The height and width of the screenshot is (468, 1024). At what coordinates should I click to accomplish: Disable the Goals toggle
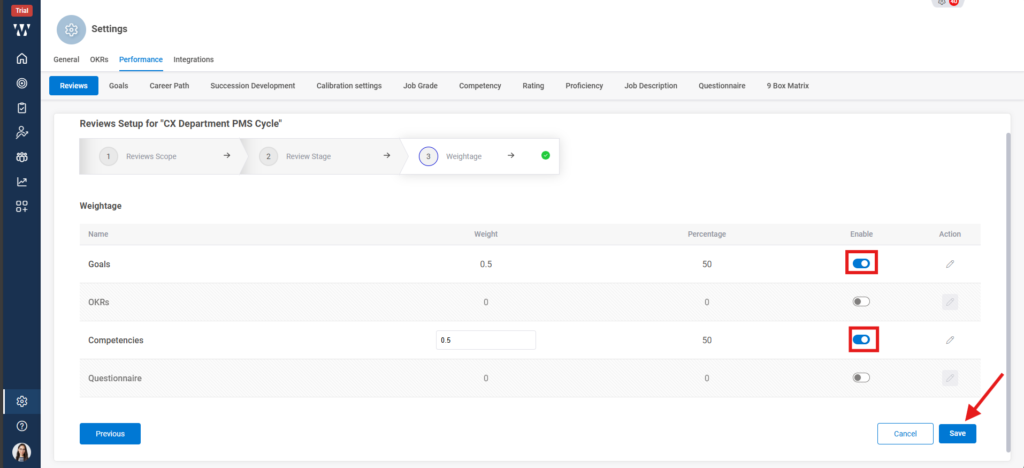click(861, 264)
